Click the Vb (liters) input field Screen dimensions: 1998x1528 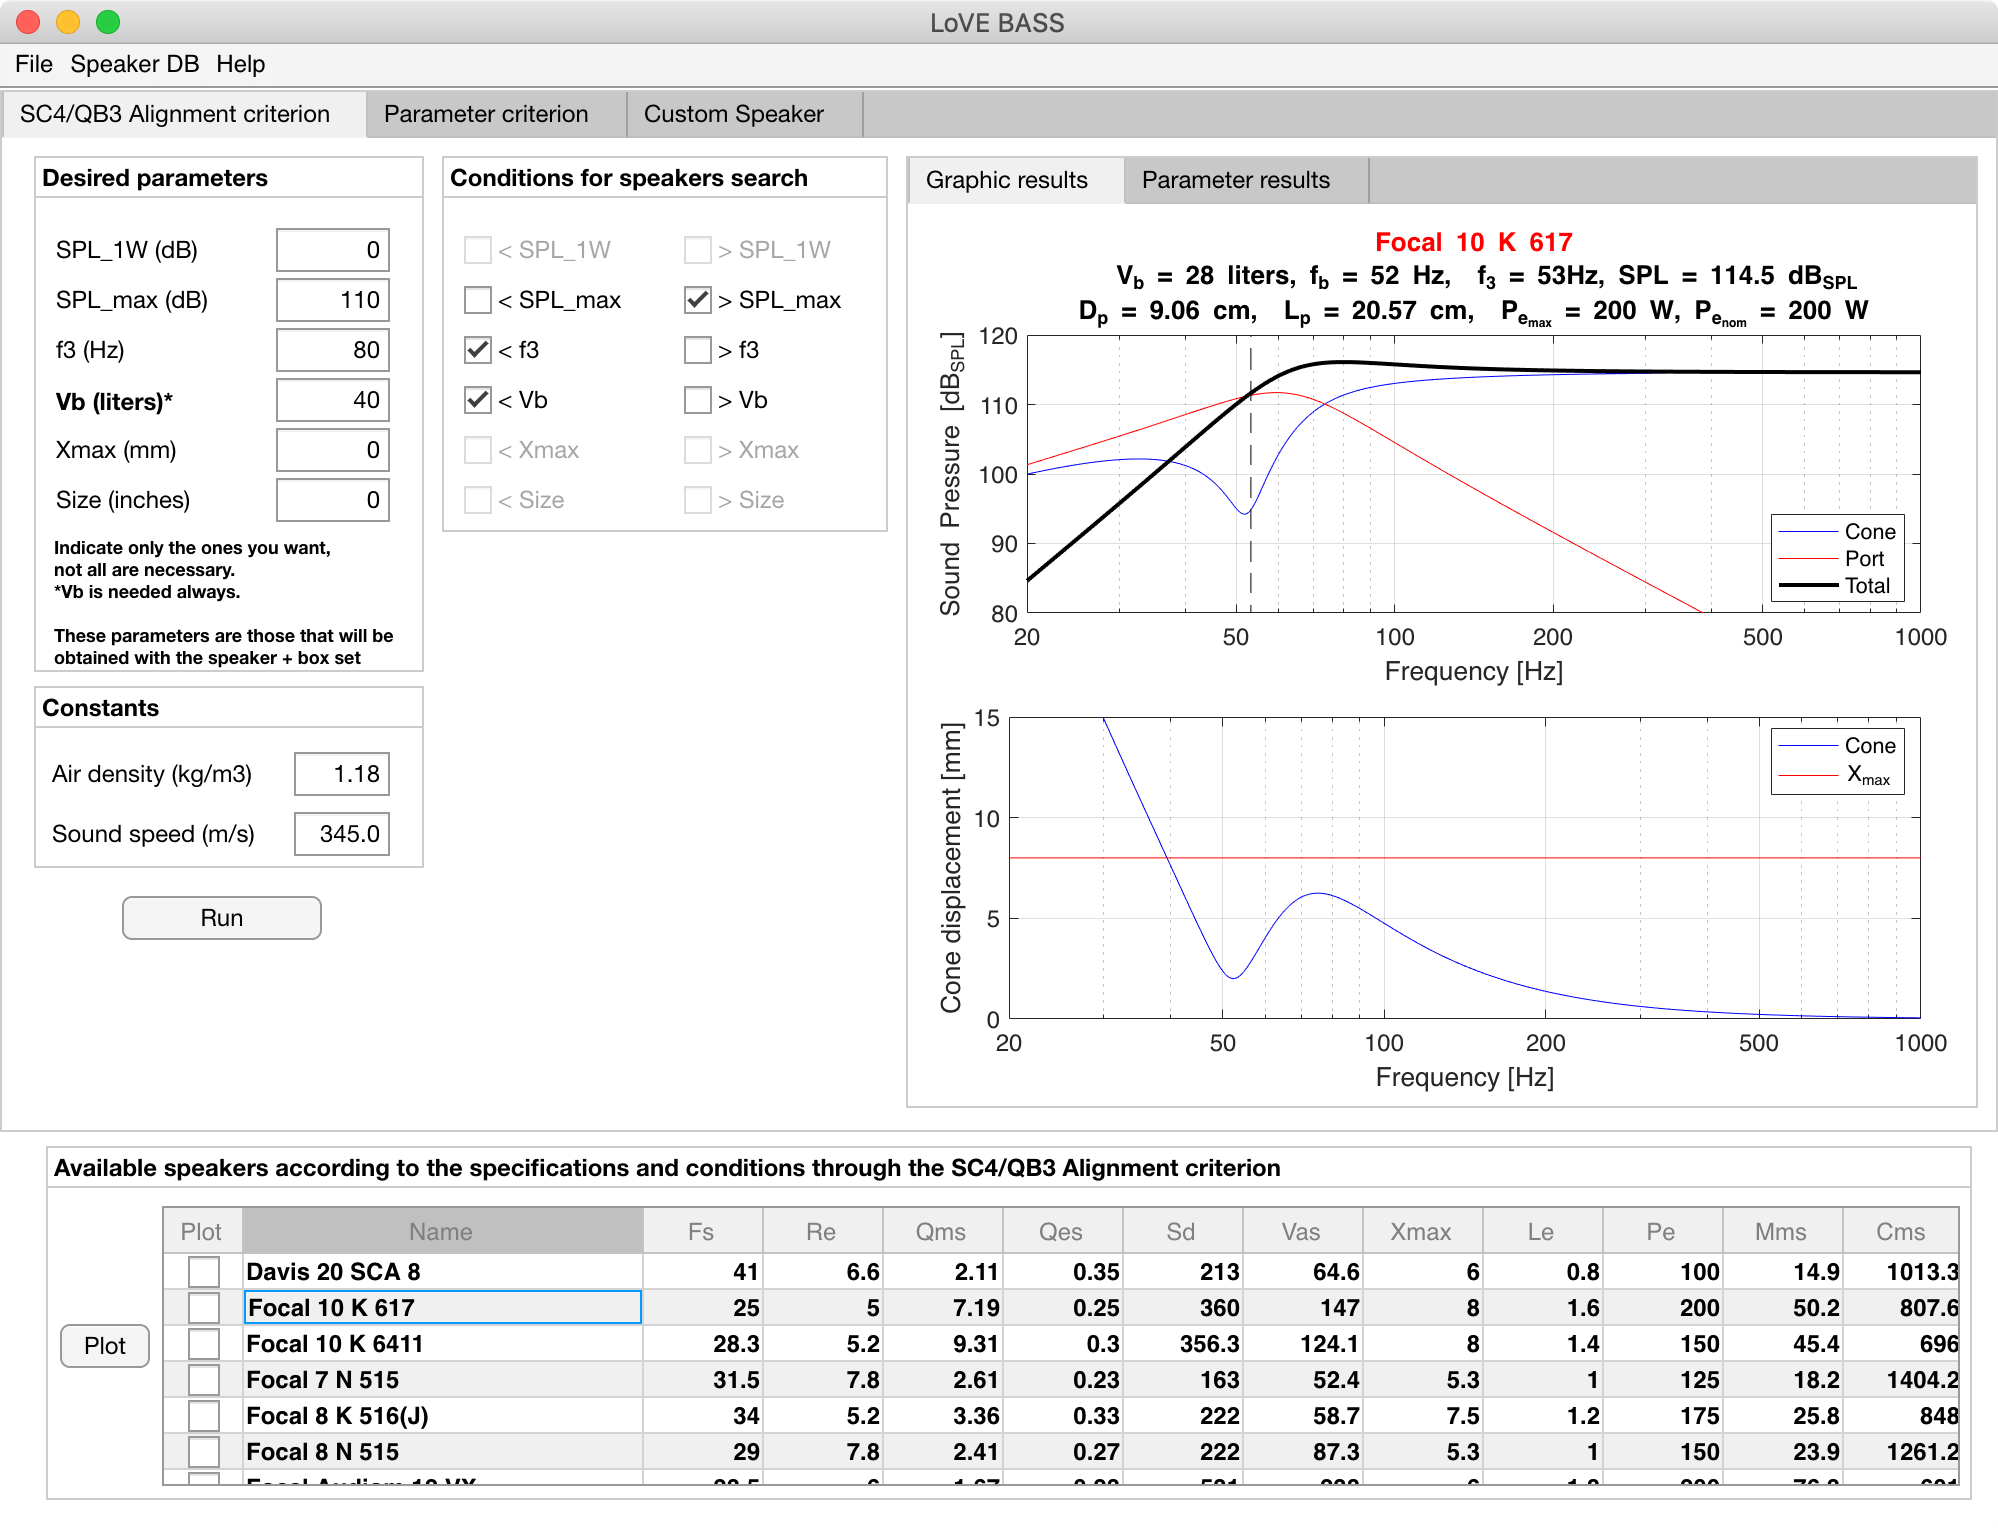(x=332, y=400)
